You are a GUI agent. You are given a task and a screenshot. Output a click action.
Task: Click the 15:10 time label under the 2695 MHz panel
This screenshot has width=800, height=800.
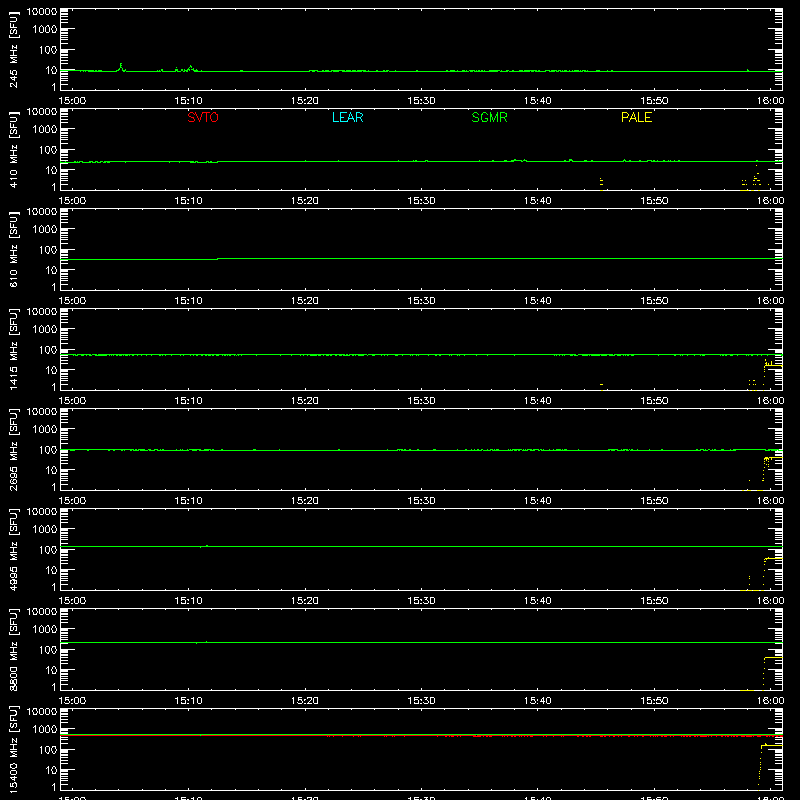click(x=188, y=501)
